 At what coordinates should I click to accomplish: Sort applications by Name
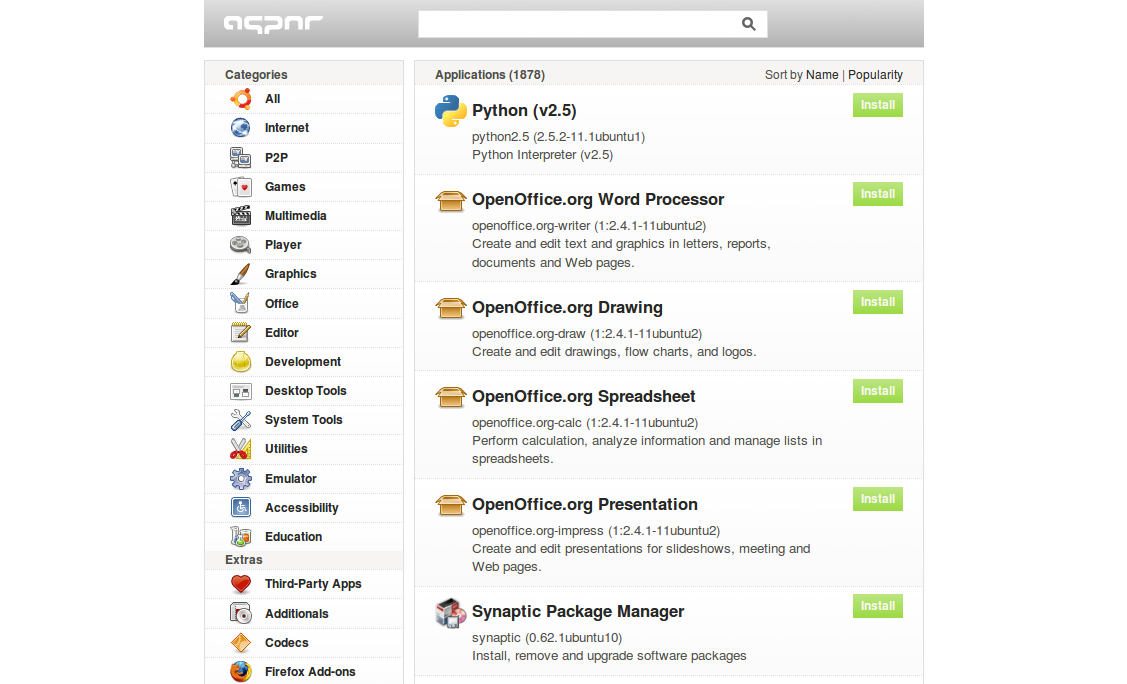click(x=822, y=75)
